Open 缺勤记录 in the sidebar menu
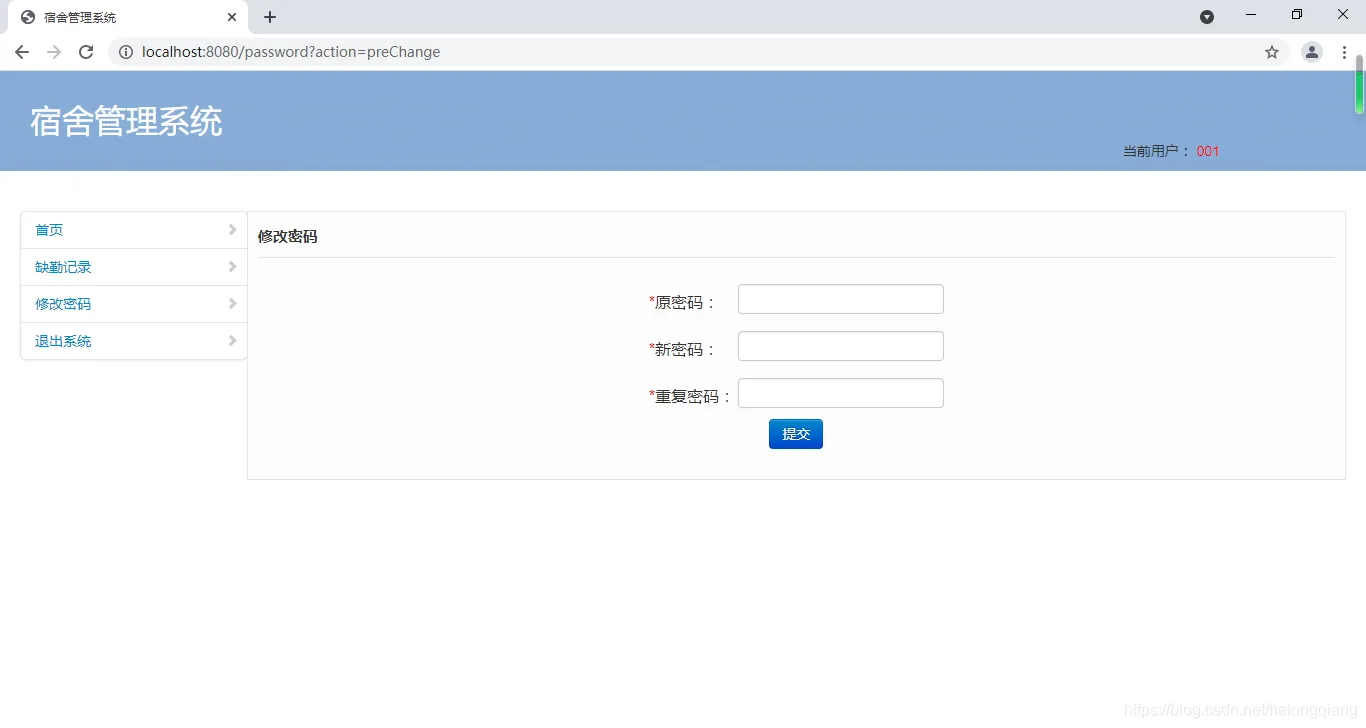This screenshot has width=1366, height=728. click(134, 267)
